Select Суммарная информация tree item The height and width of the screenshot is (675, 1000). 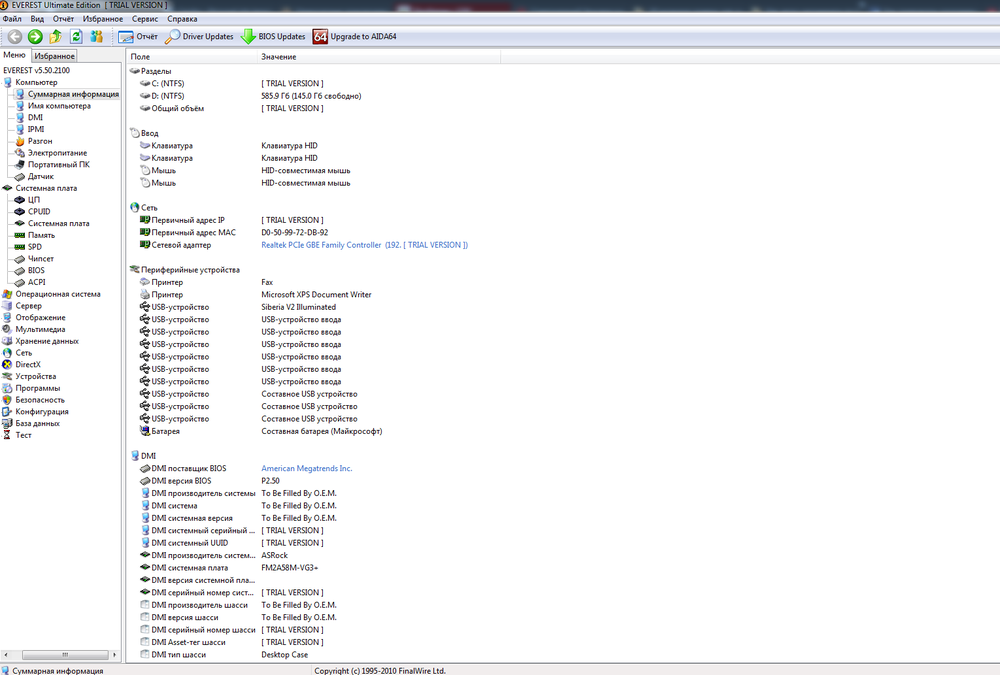pos(73,94)
